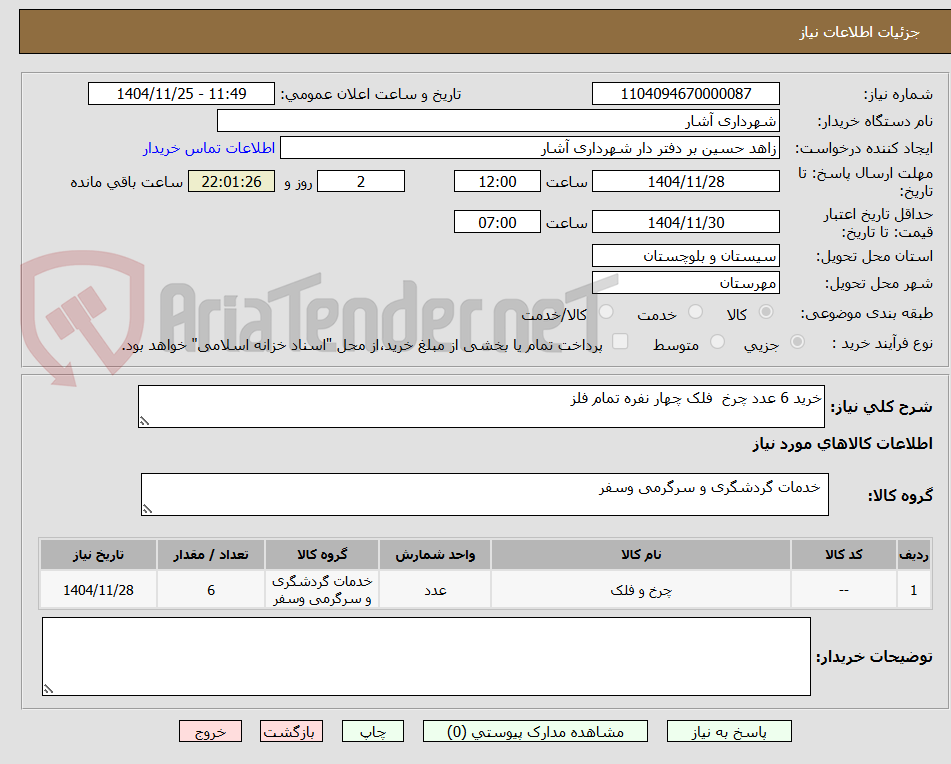The width and height of the screenshot is (951, 764).
Task: Select the کالا/خدمت radio button
Action: (x=606, y=312)
